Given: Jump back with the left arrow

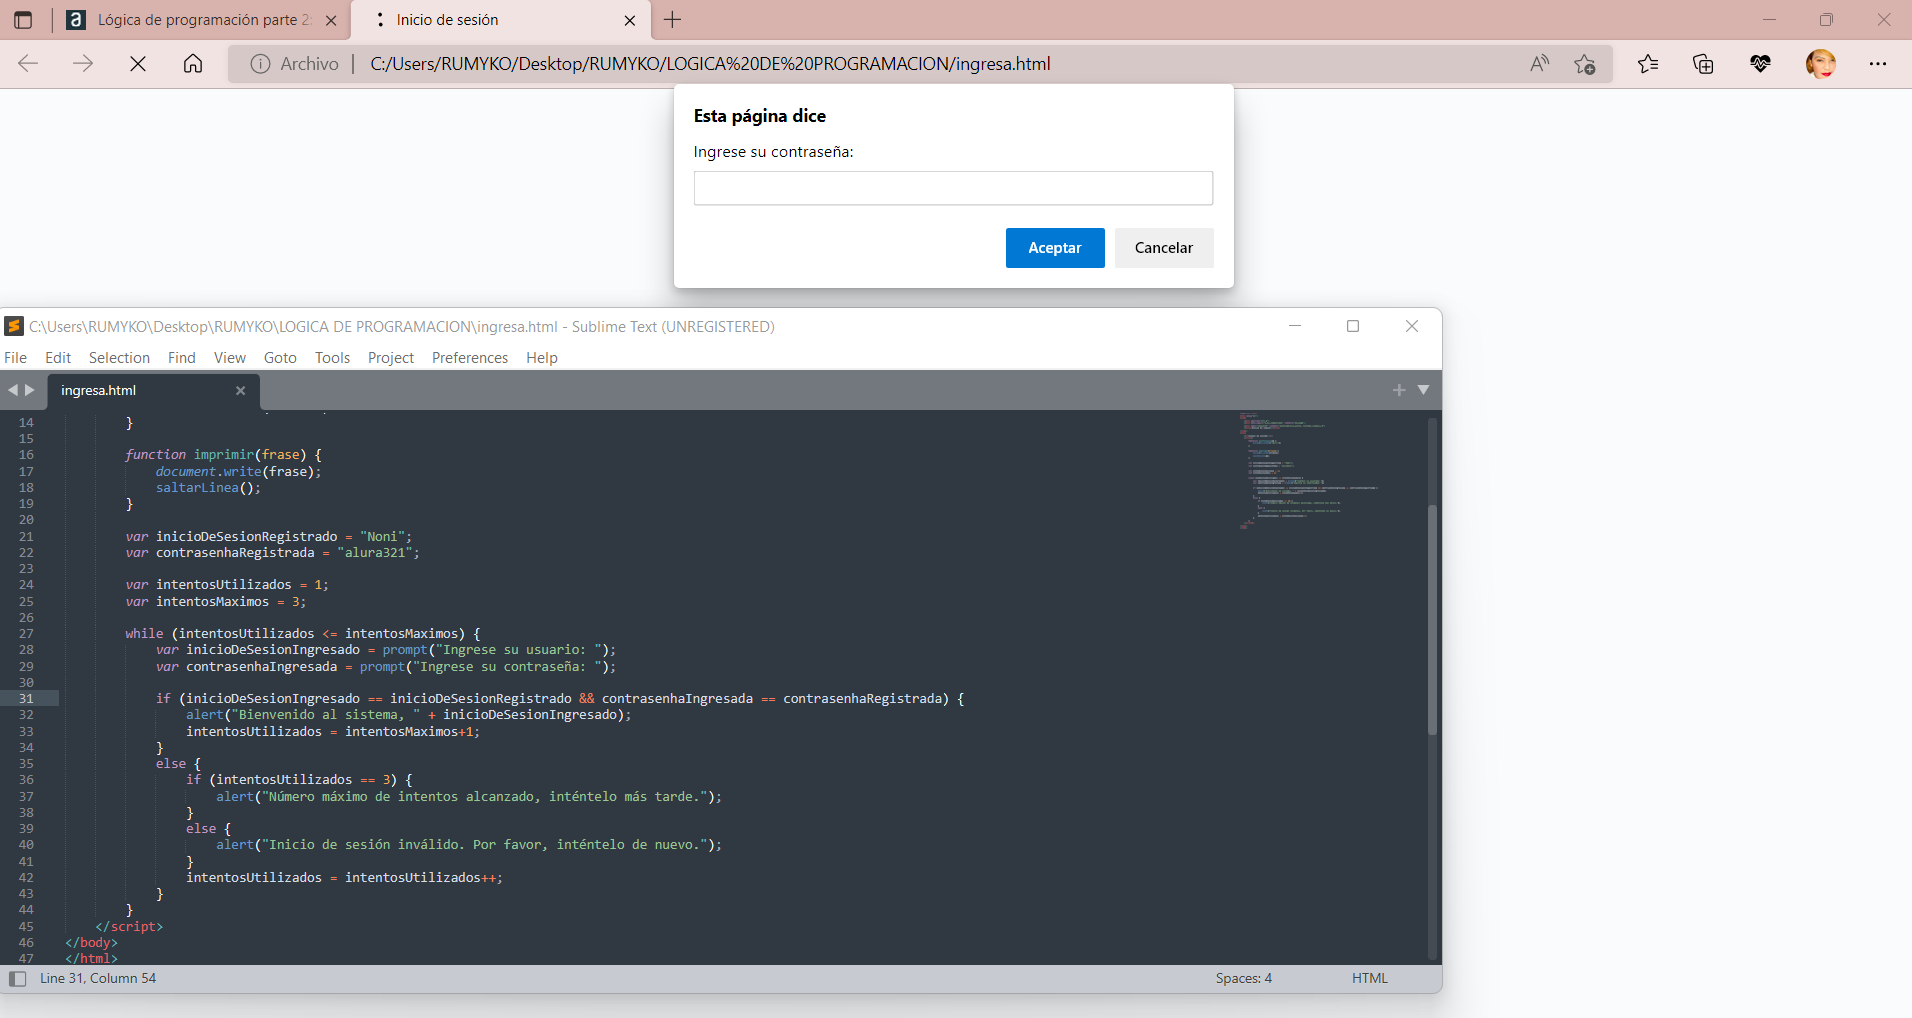Looking at the screenshot, I should point(13,390).
